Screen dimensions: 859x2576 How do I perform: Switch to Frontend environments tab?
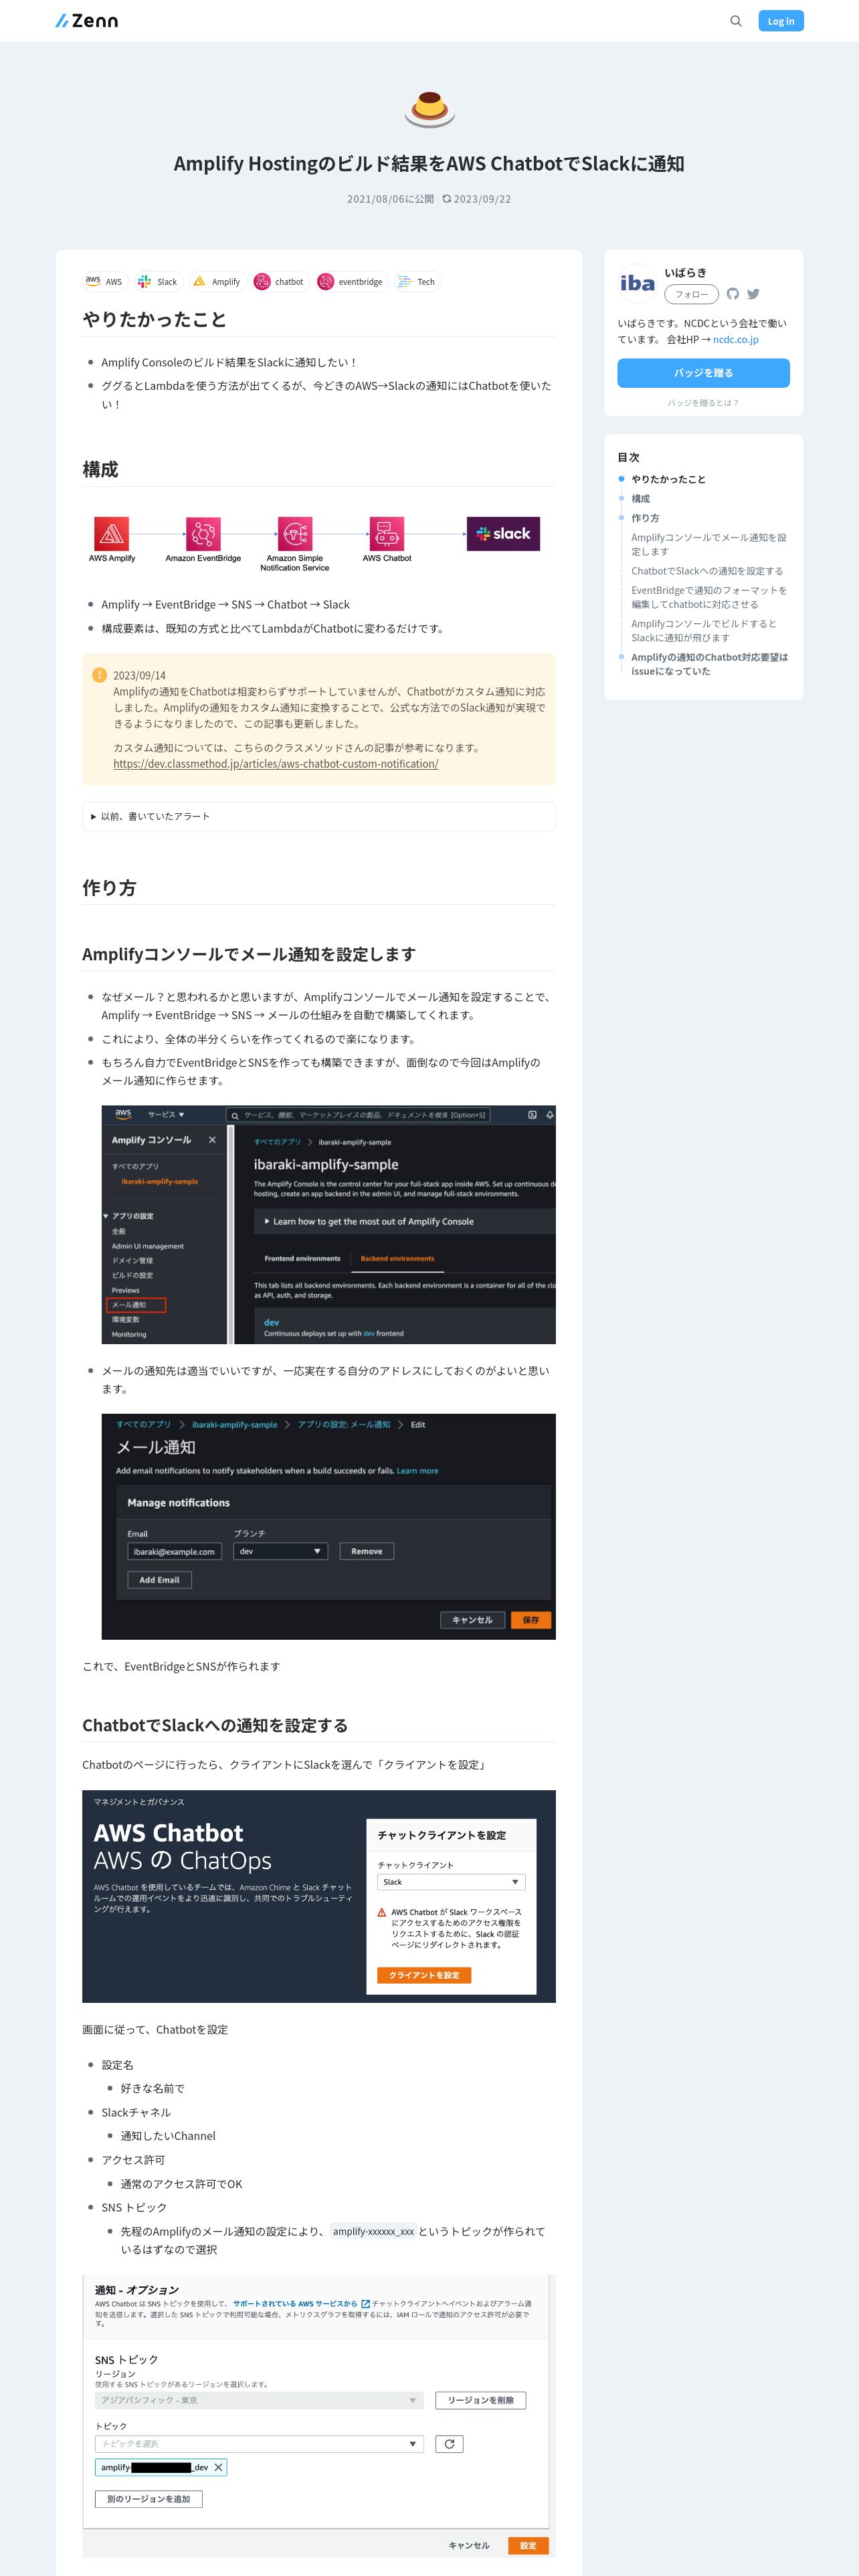pos(302,1258)
